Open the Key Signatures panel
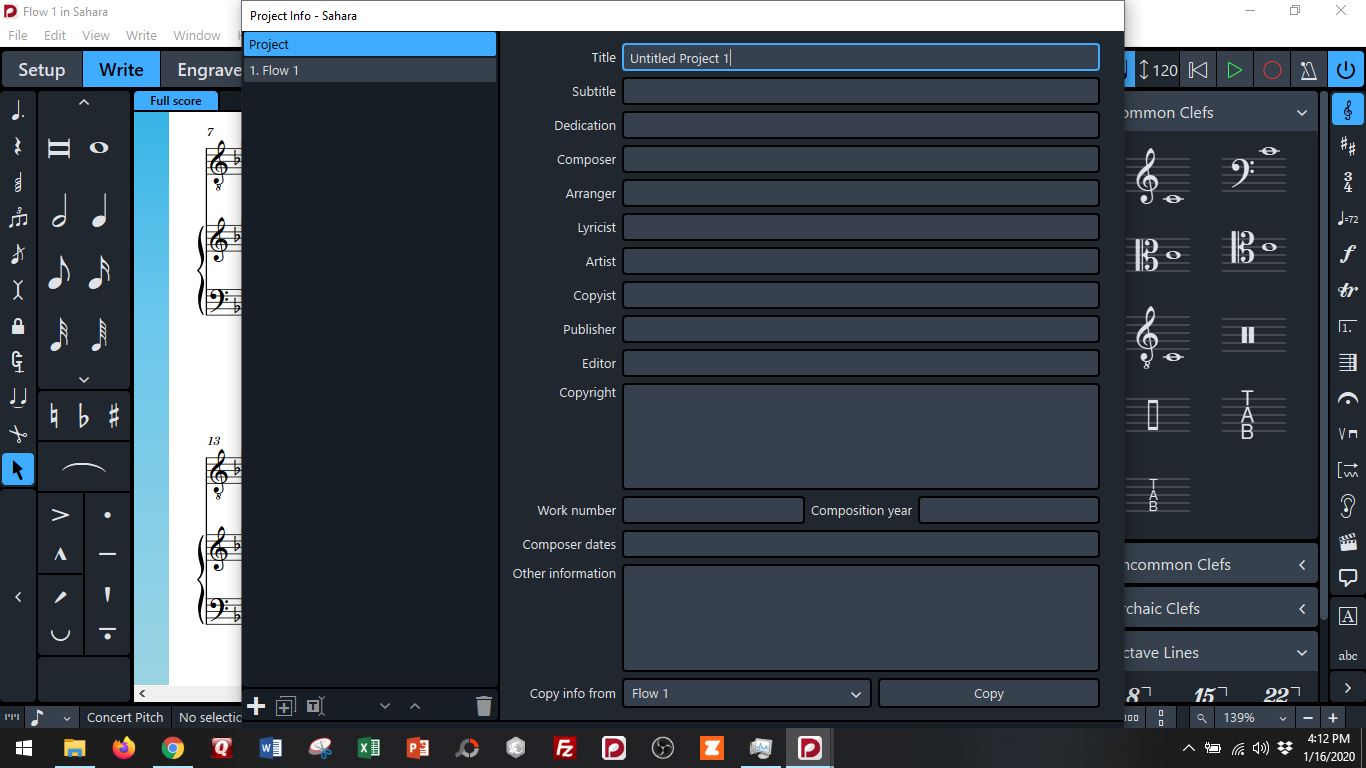1366x768 pixels. tap(1348, 146)
